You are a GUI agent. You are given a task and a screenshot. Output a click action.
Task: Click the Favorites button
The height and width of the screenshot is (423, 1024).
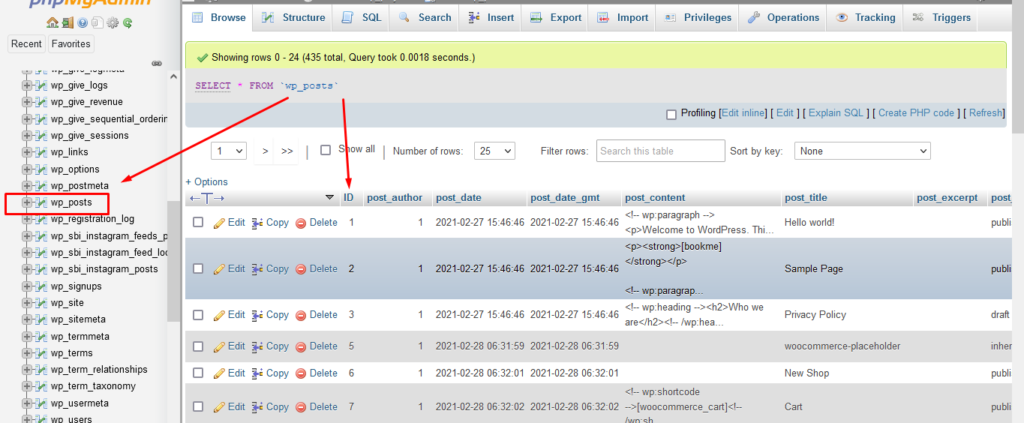pyautogui.click(x=71, y=44)
